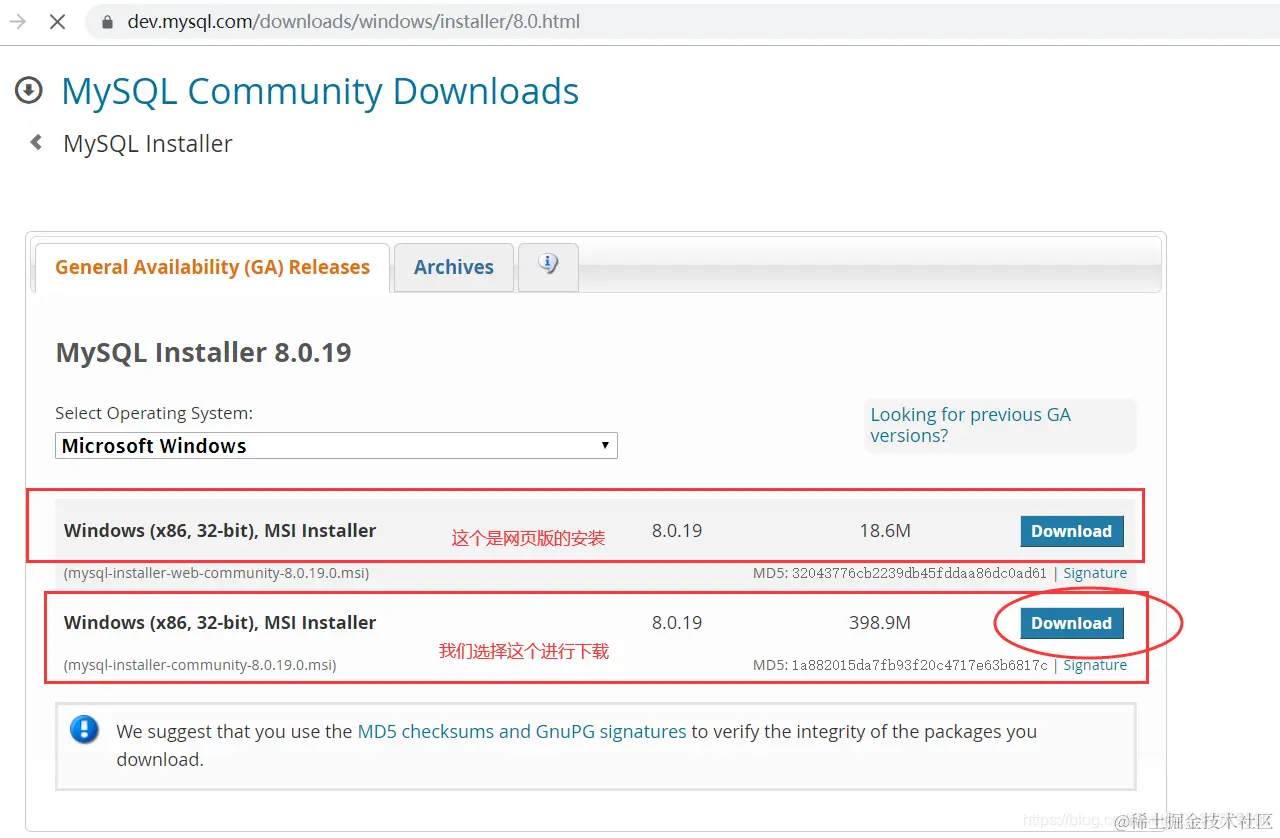Click the browser forward arrow
The width and height of the screenshot is (1280, 838).
click(x=18, y=21)
